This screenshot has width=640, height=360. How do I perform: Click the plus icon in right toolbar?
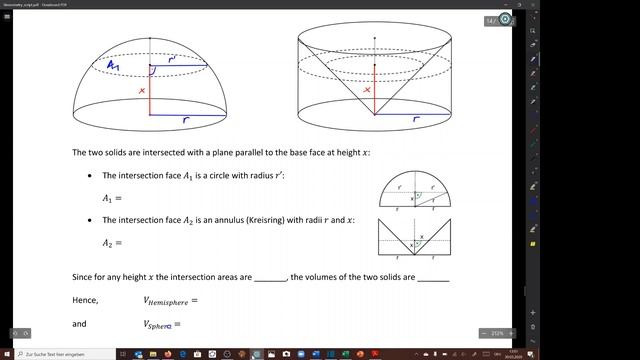click(533, 313)
